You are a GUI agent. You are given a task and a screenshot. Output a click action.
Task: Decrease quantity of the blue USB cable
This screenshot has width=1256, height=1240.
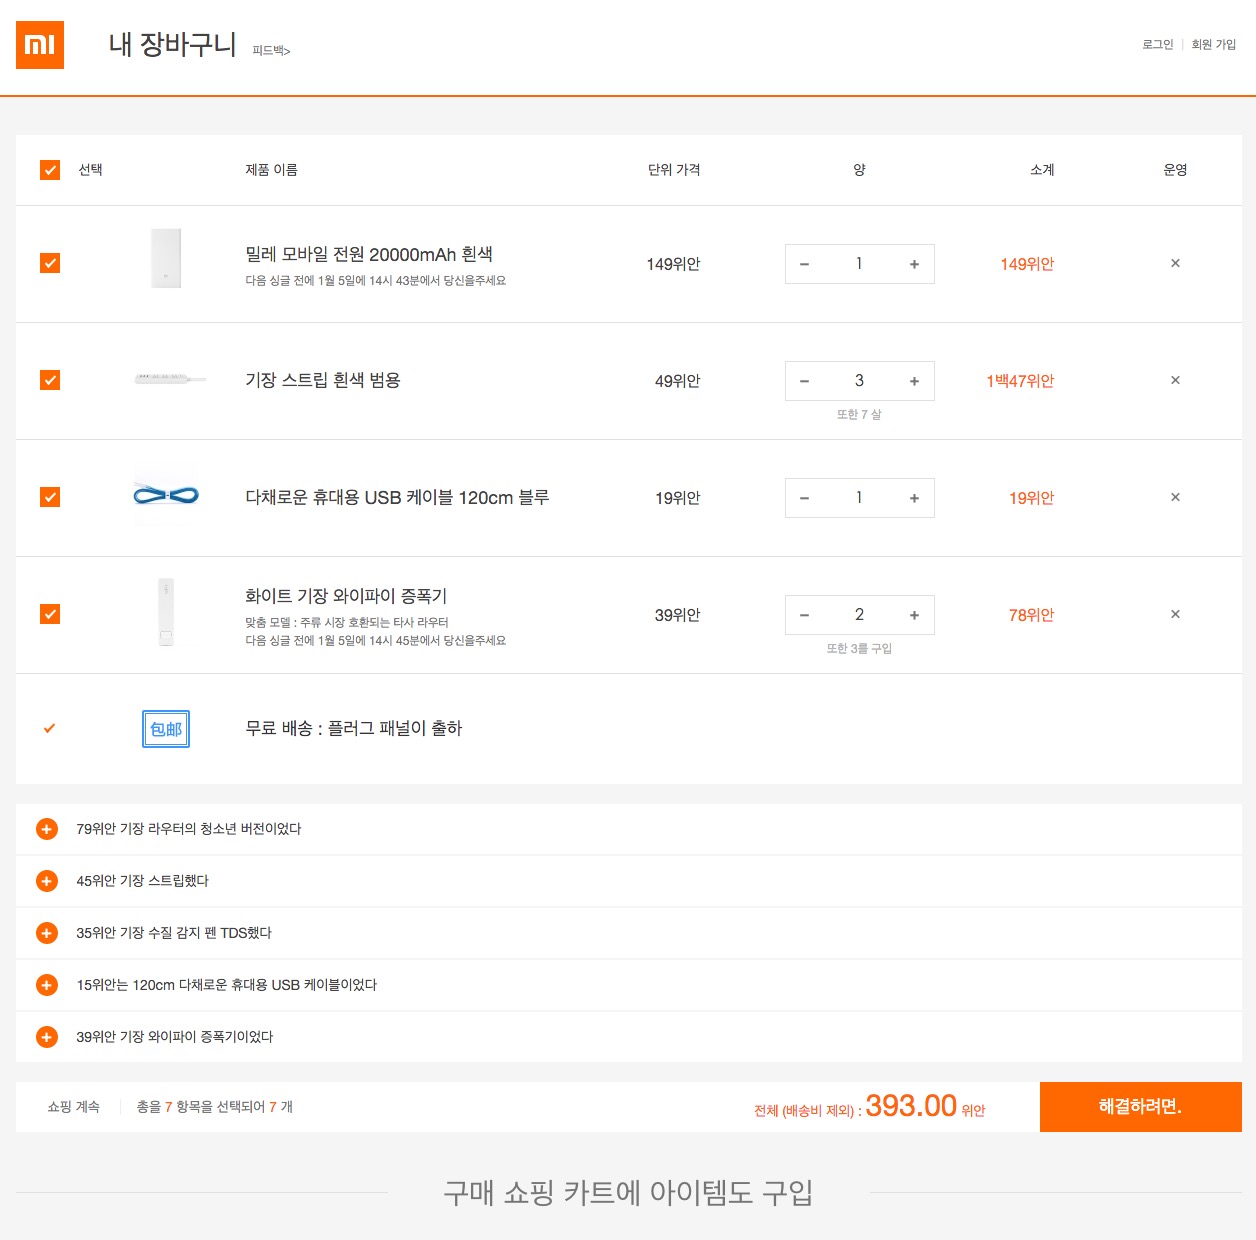tap(804, 499)
